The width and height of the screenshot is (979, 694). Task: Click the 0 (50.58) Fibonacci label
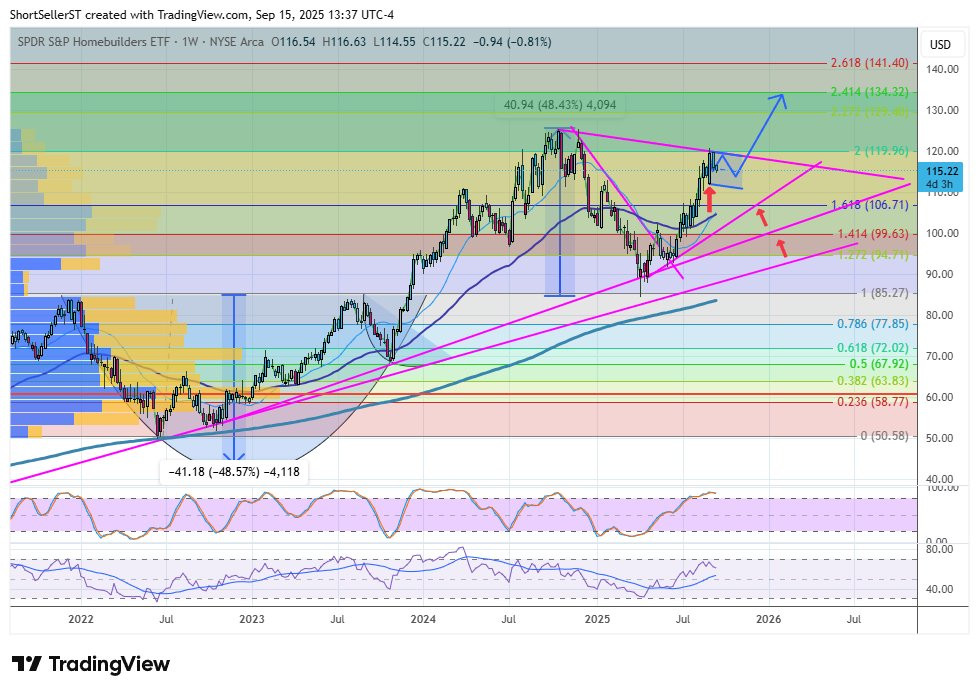coord(884,436)
